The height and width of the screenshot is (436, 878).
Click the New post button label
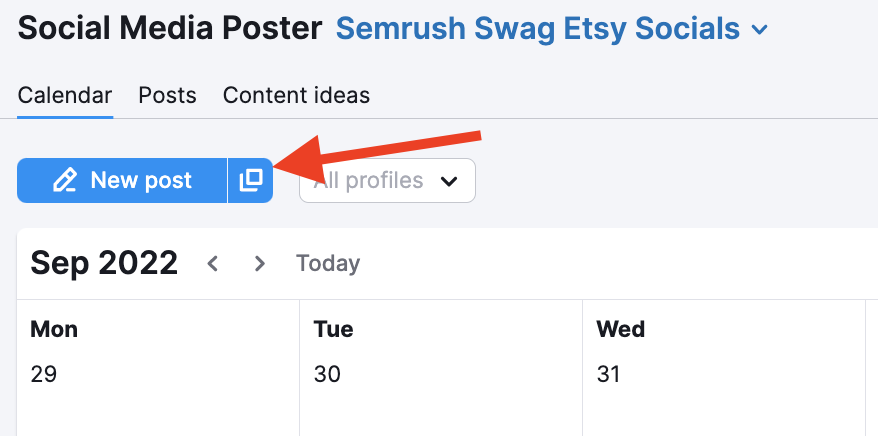click(141, 180)
